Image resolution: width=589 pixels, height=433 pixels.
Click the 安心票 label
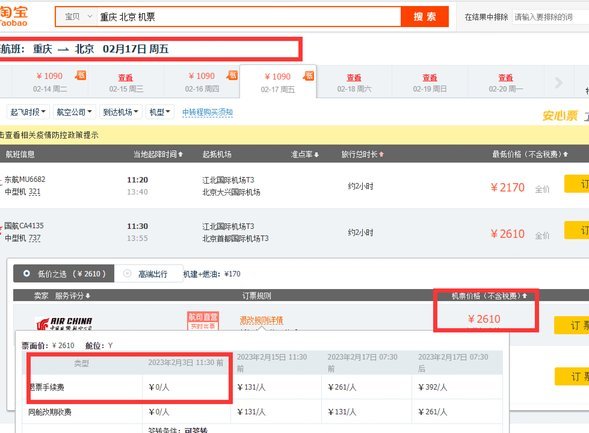click(x=560, y=116)
